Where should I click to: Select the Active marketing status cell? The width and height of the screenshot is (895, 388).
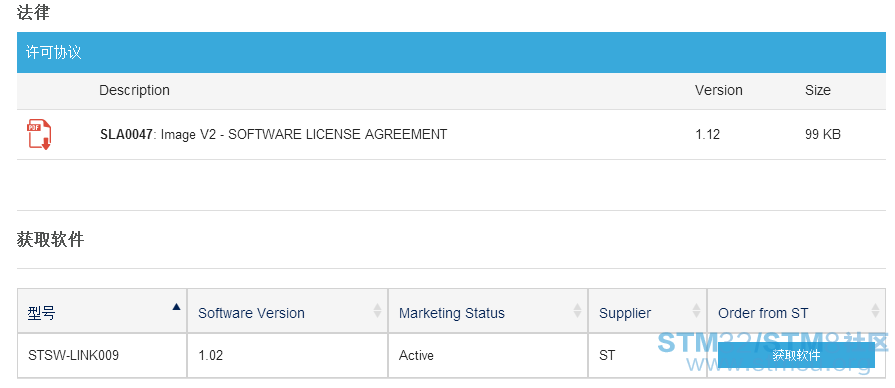[488, 355]
